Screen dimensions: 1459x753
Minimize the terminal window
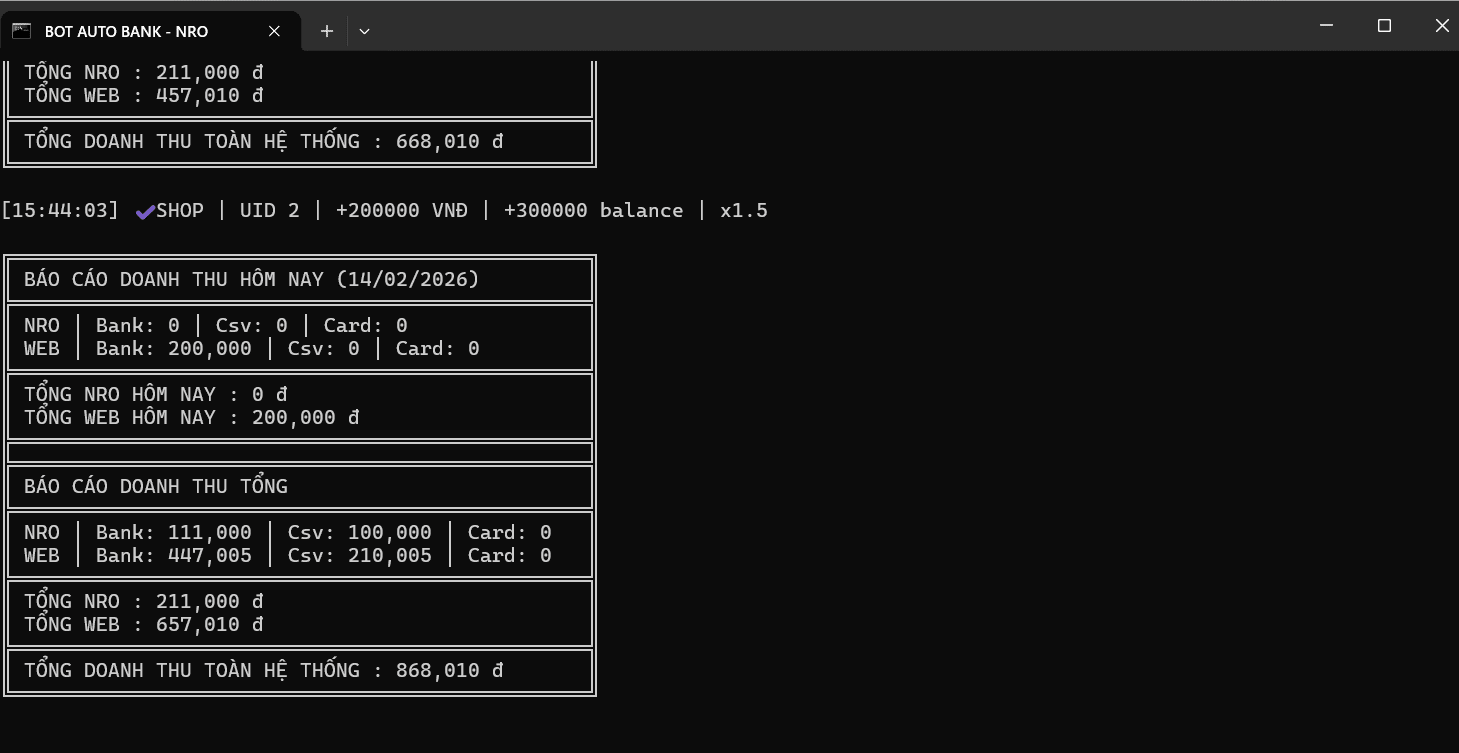1326,26
